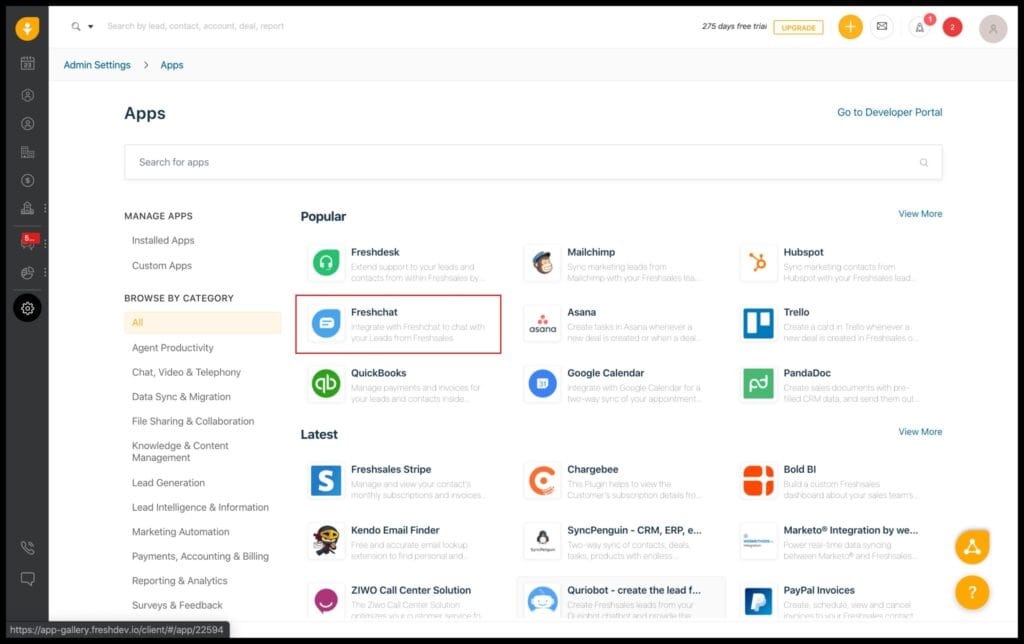This screenshot has height=644, width=1024.
Task: Open the calendar icon in the sidebar
Action: (26, 63)
